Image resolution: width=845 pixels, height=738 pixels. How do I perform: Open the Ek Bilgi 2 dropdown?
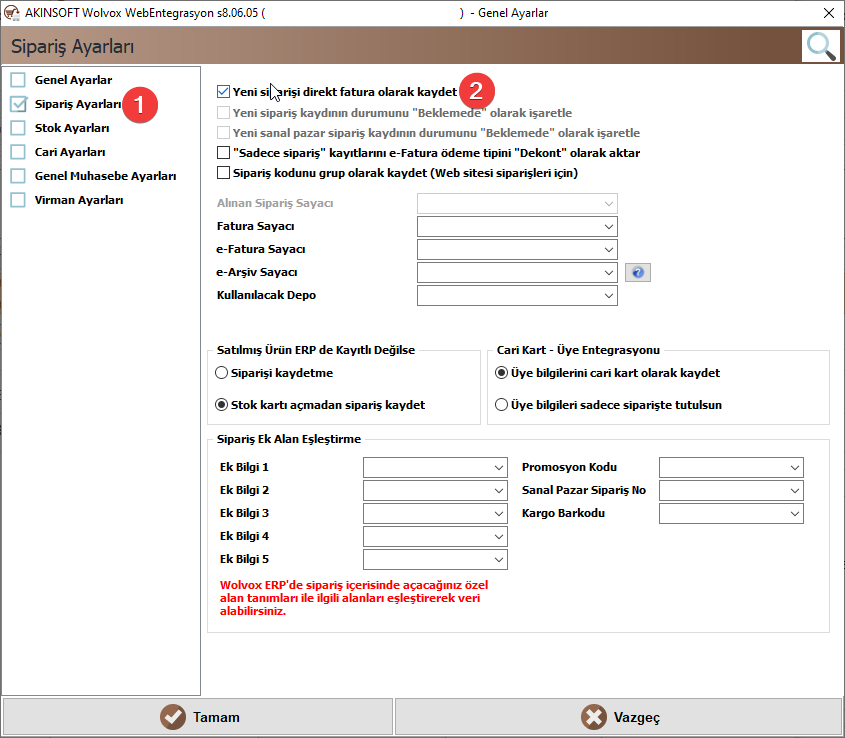[x=435, y=491]
